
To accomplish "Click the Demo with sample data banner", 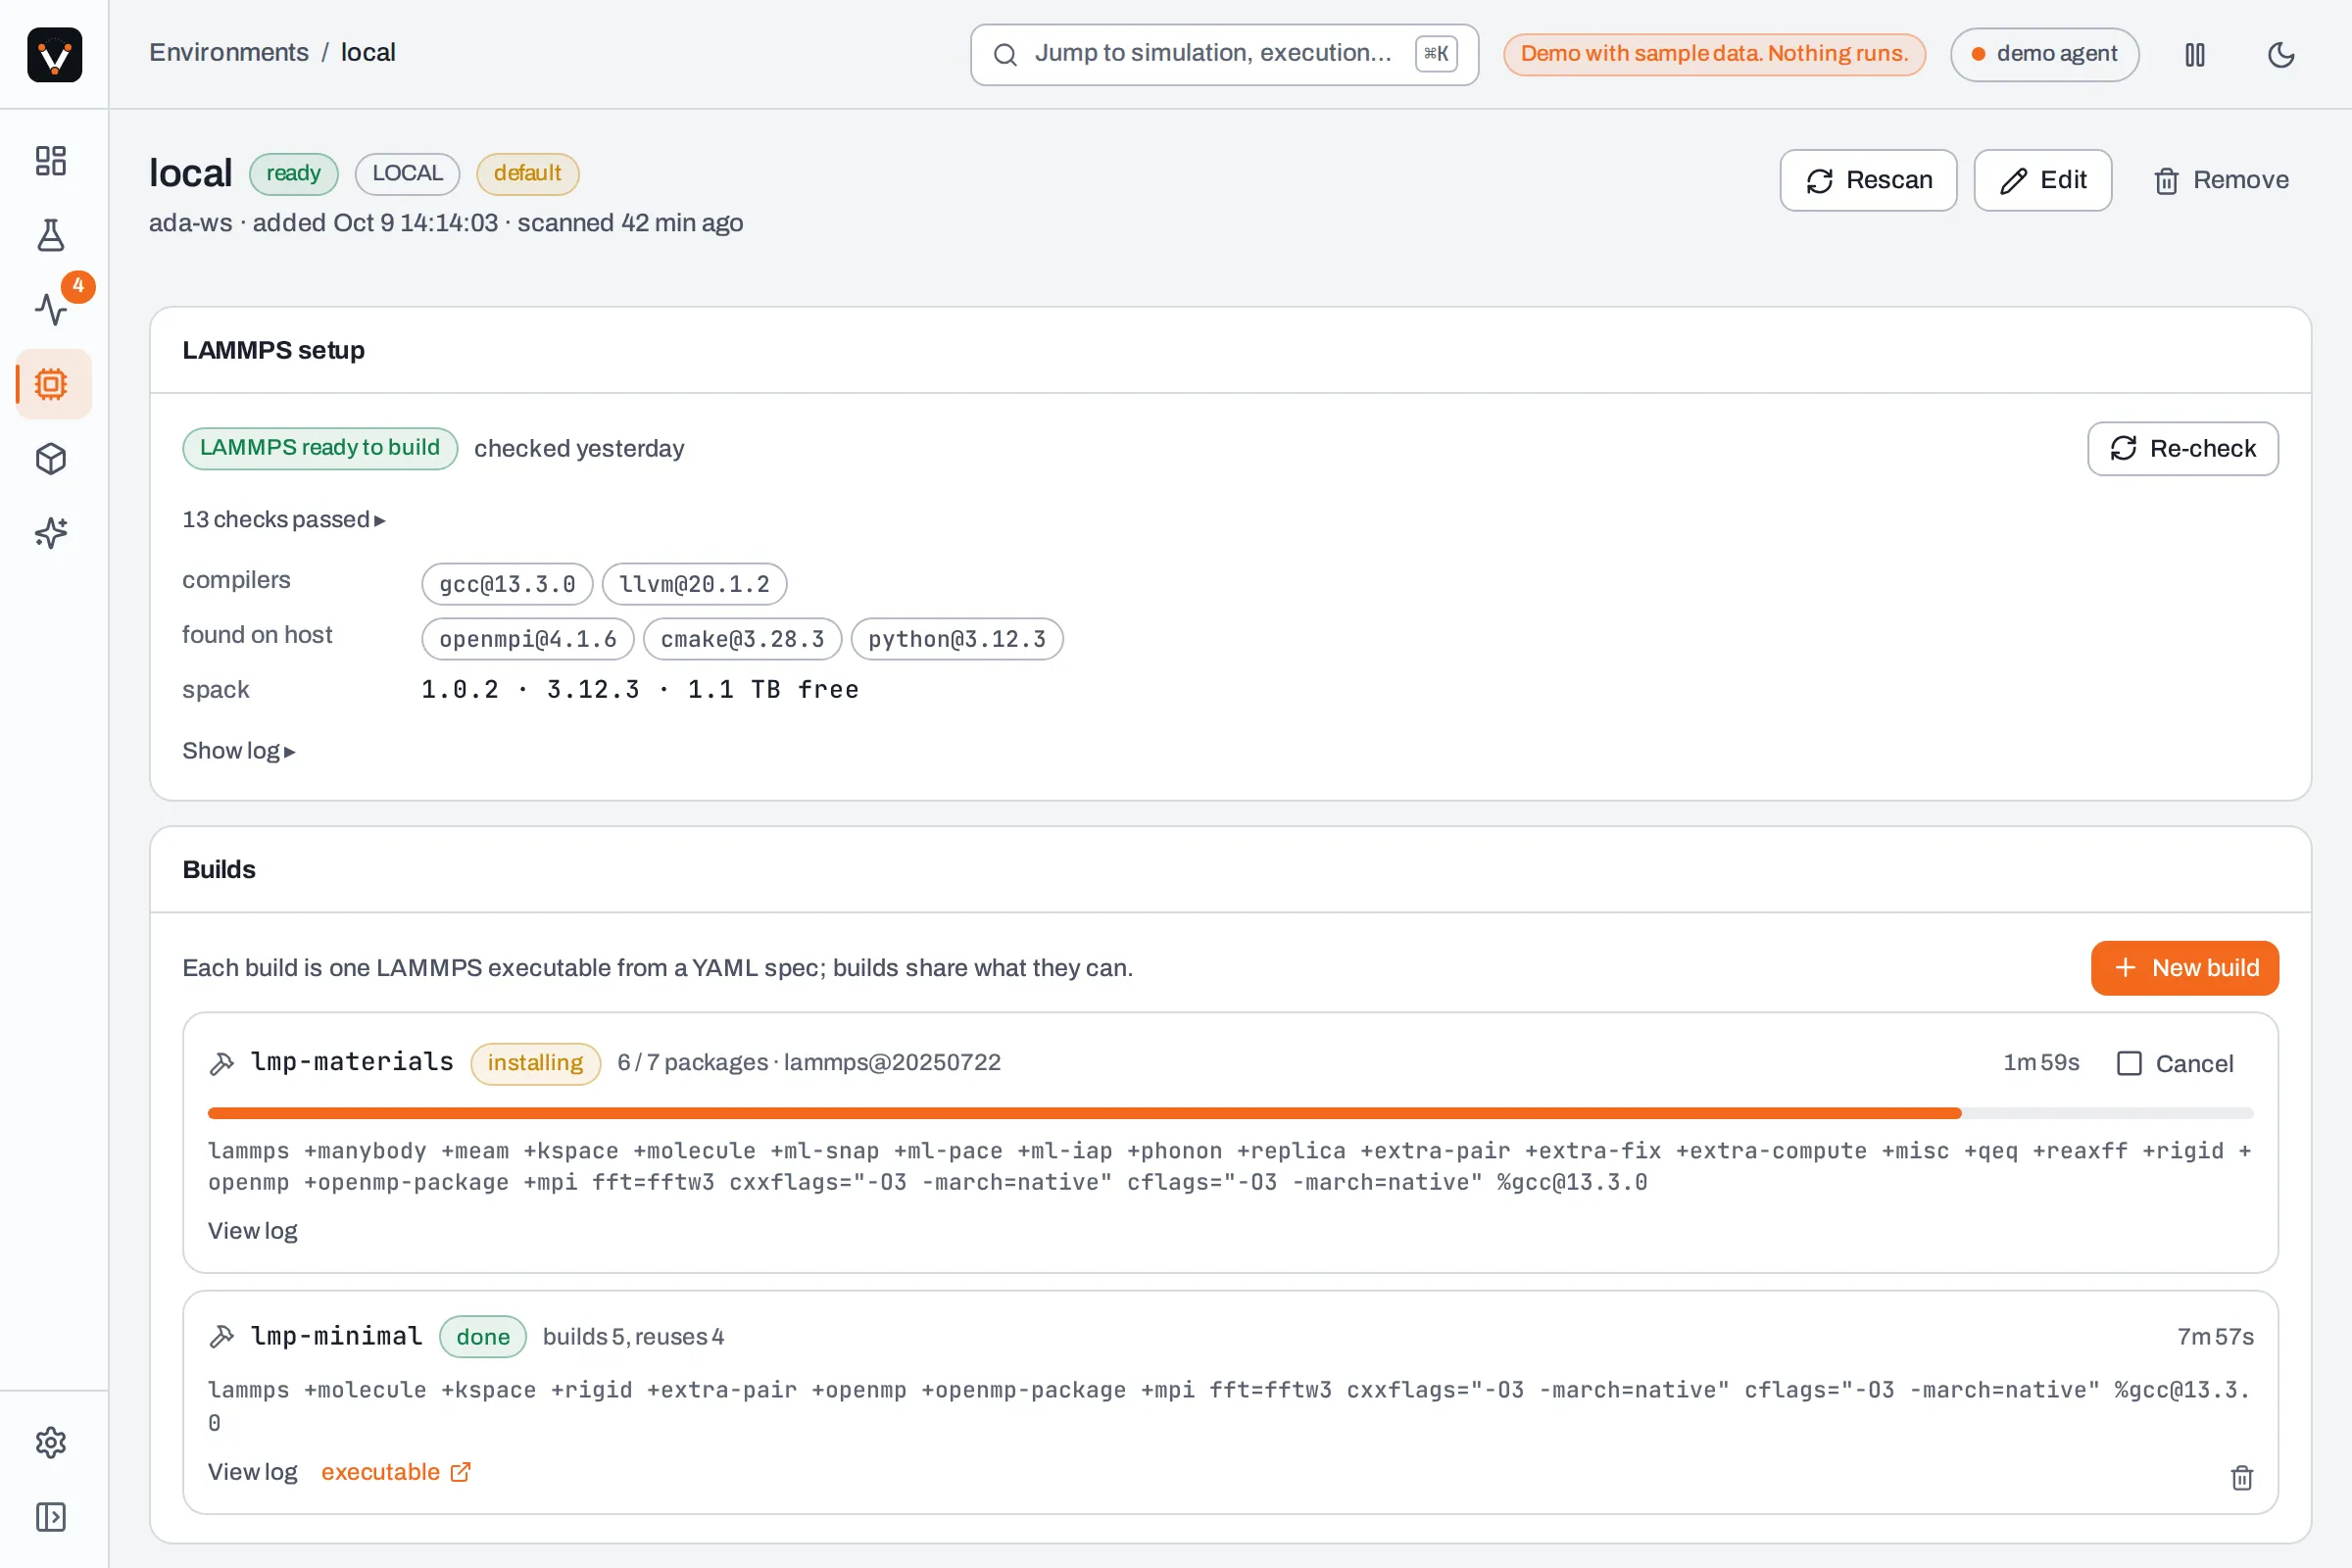I will [1714, 54].
